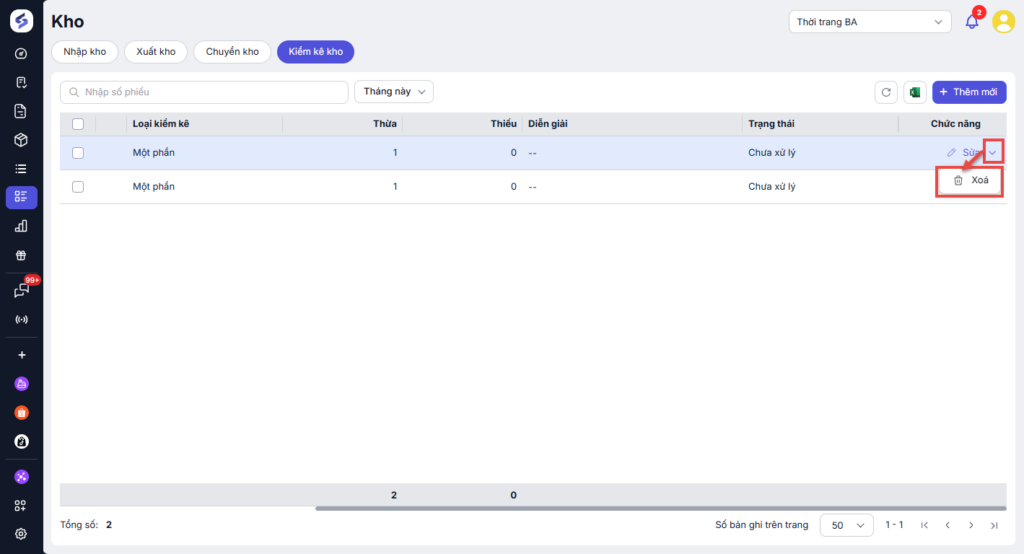Viewport: 1024px width, 554px height.
Task: Click the Loại kiểm kê column header
Action: coord(161,123)
